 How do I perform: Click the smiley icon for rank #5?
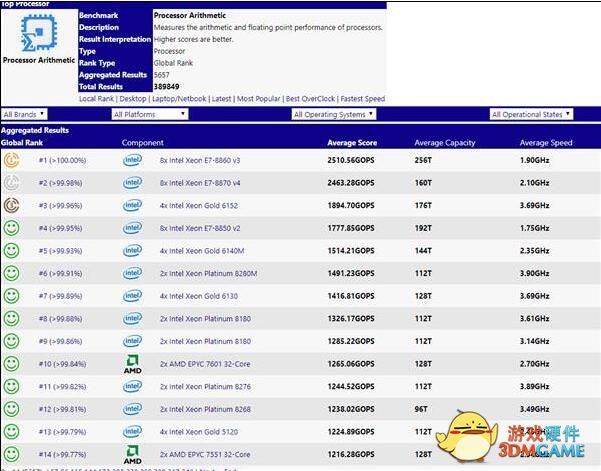[x=11, y=251]
